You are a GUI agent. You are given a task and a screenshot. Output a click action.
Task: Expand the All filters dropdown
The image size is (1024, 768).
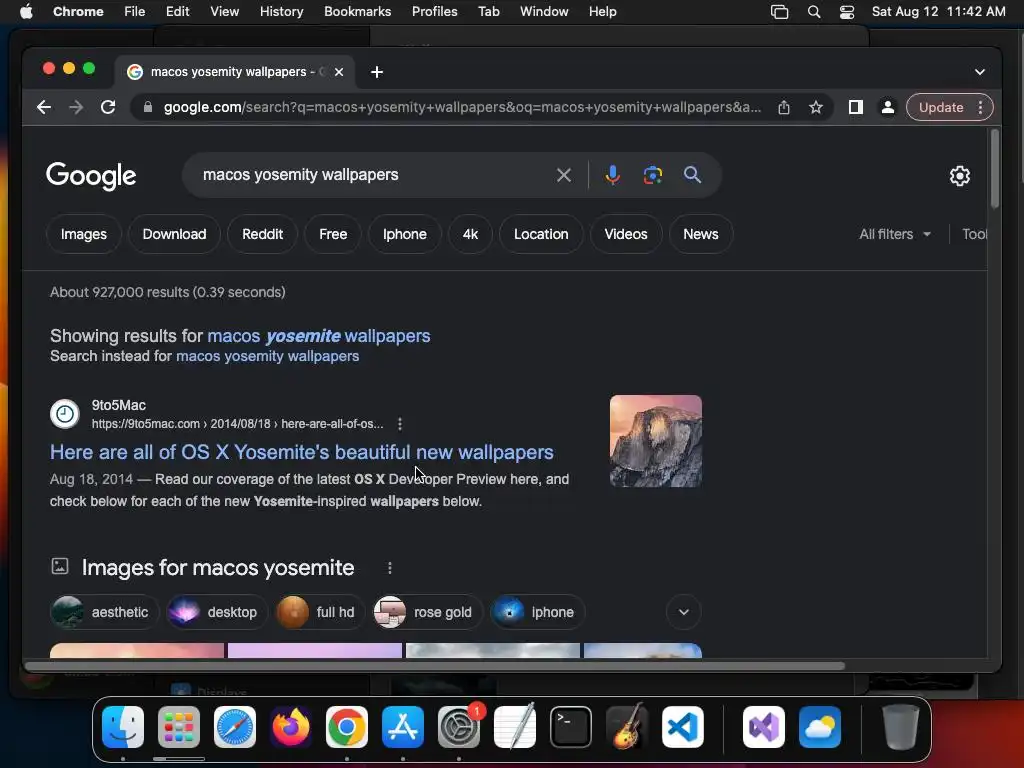pyautogui.click(x=895, y=234)
